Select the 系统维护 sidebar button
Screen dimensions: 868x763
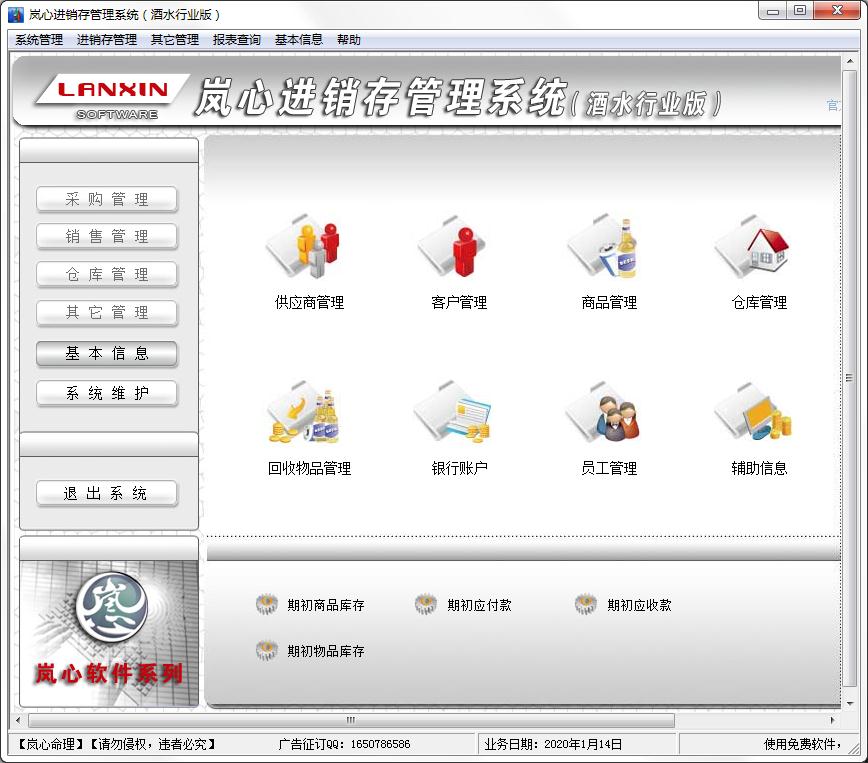[x=107, y=393]
